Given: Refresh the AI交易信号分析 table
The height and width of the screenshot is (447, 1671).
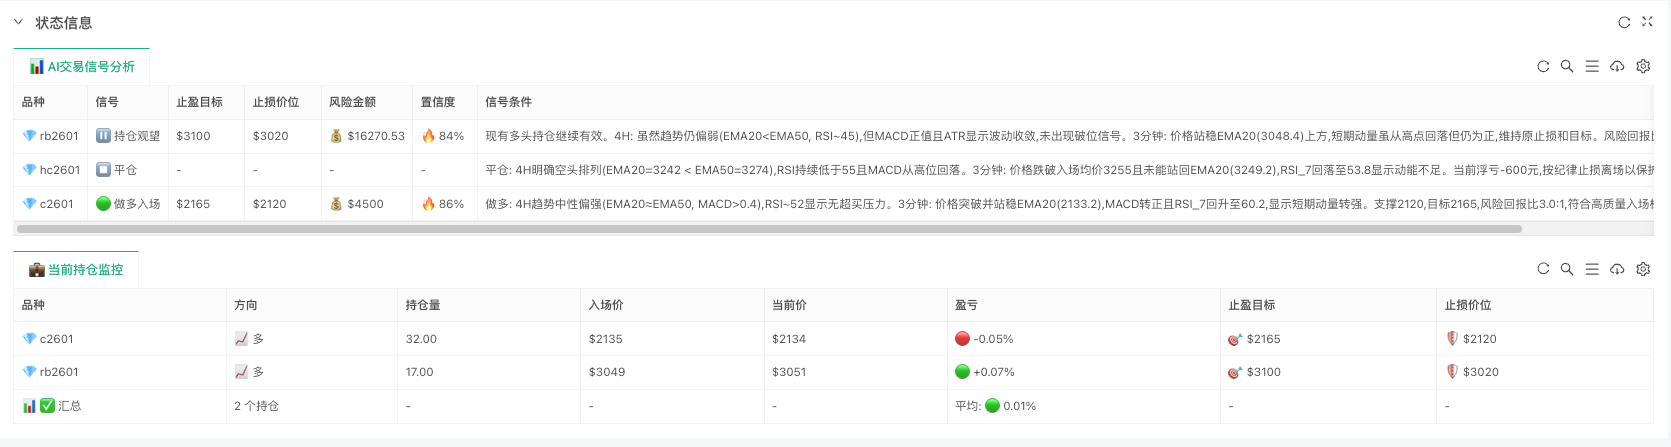Looking at the screenshot, I should pos(1543,67).
